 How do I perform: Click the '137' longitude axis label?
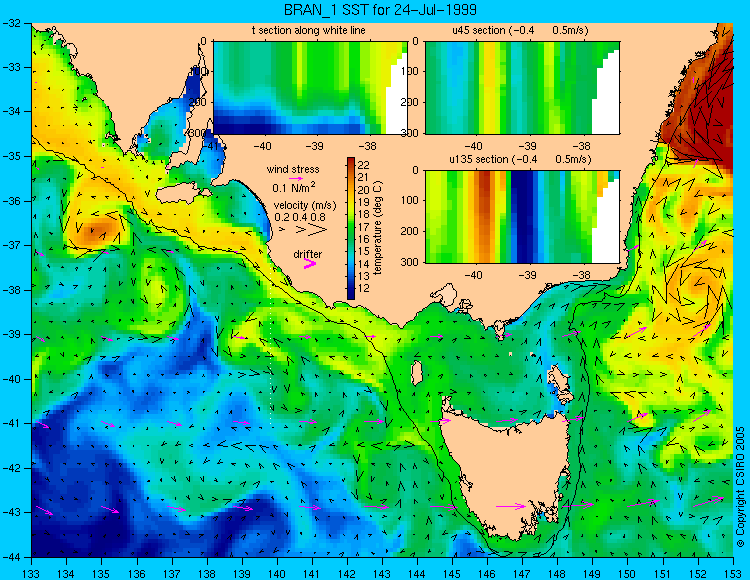tap(172, 573)
